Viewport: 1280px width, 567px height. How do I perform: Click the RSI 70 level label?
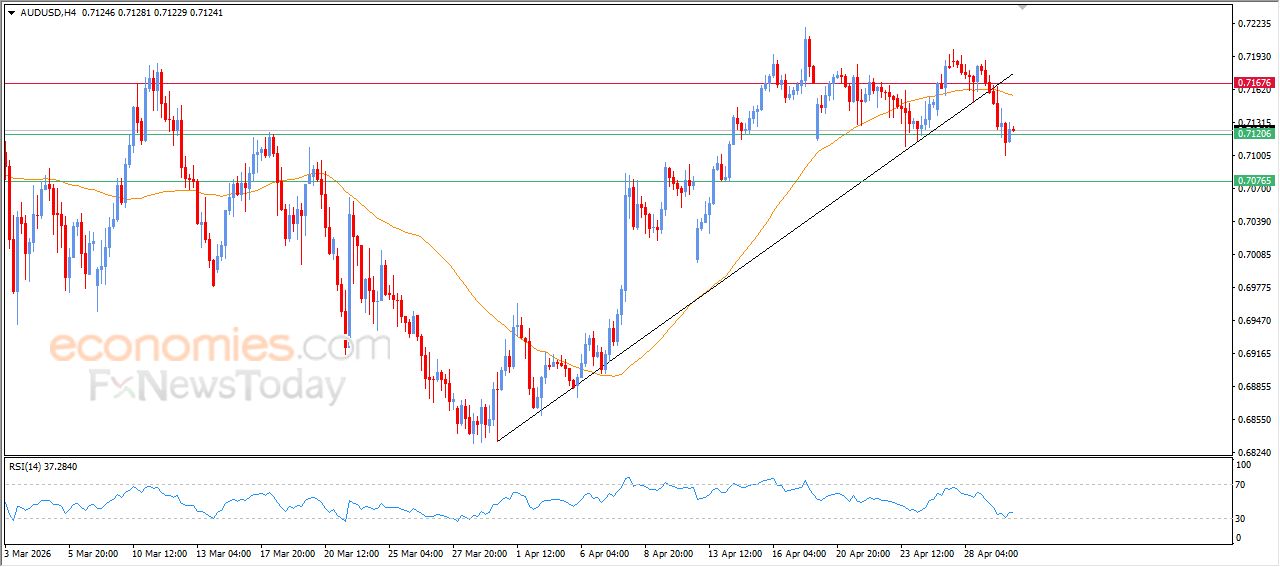pyautogui.click(x=1243, y=484)
